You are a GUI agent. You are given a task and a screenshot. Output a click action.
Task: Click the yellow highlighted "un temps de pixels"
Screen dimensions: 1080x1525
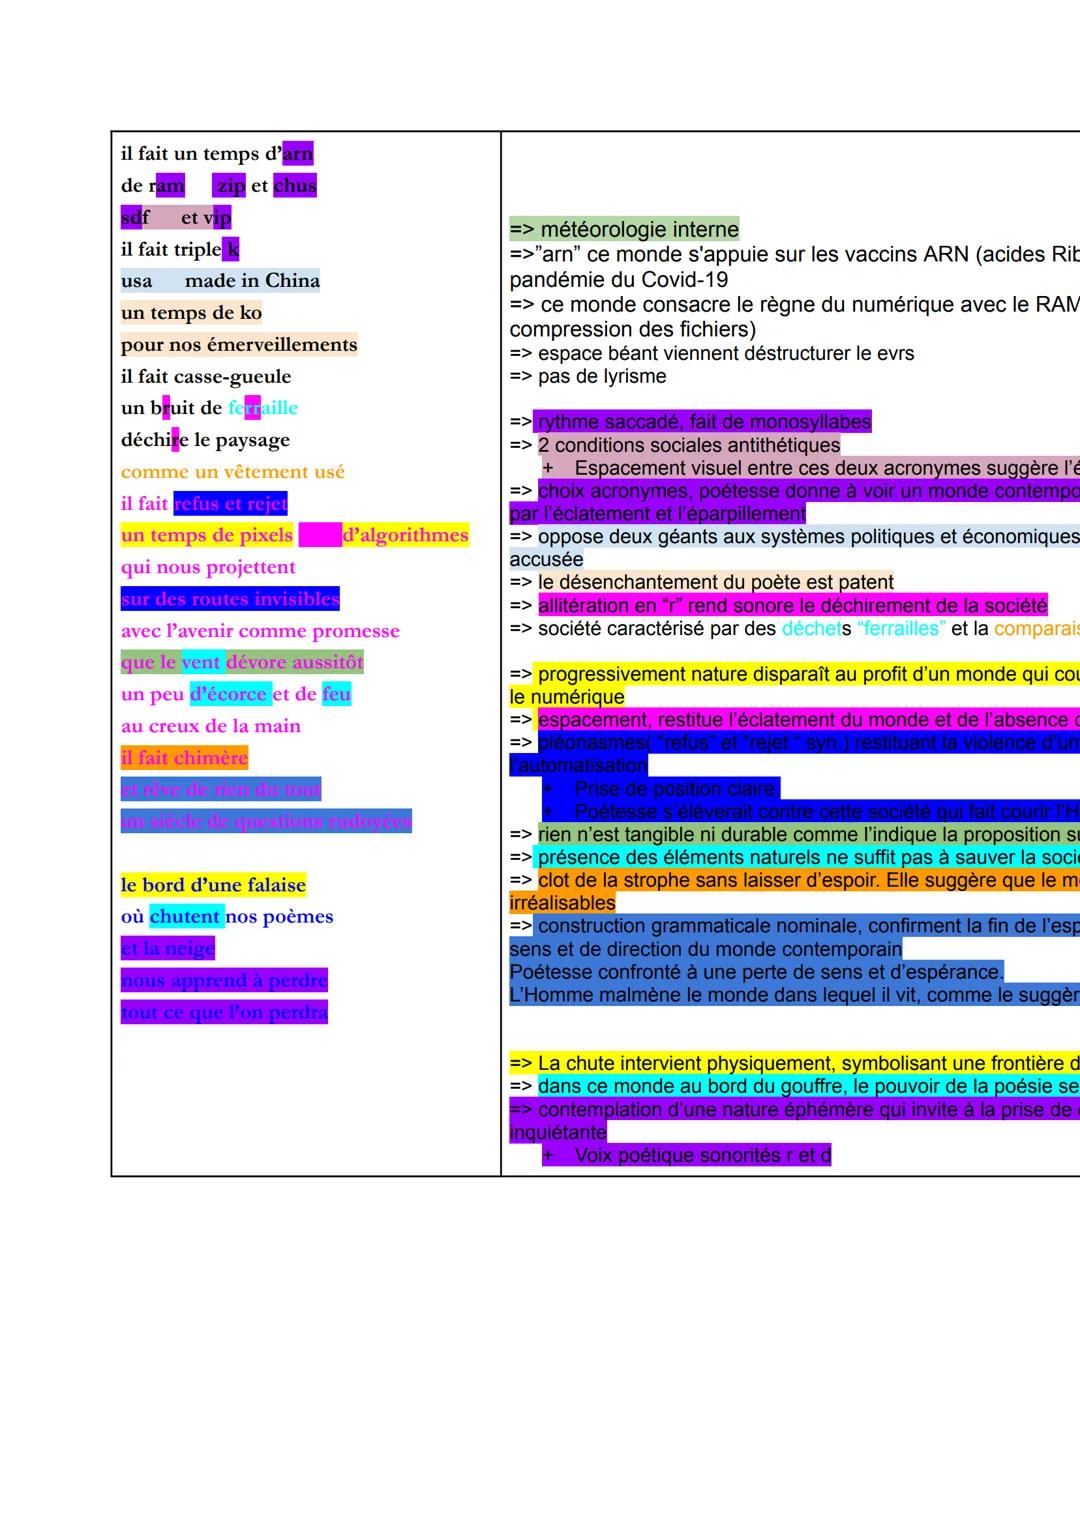point(207,535)
